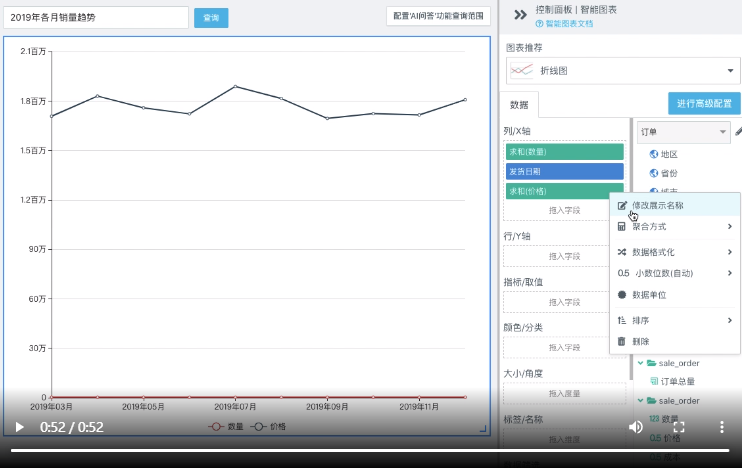Choose 删除 in the context menu
This screenshot has height=468, width=742.
click(674, 341)
